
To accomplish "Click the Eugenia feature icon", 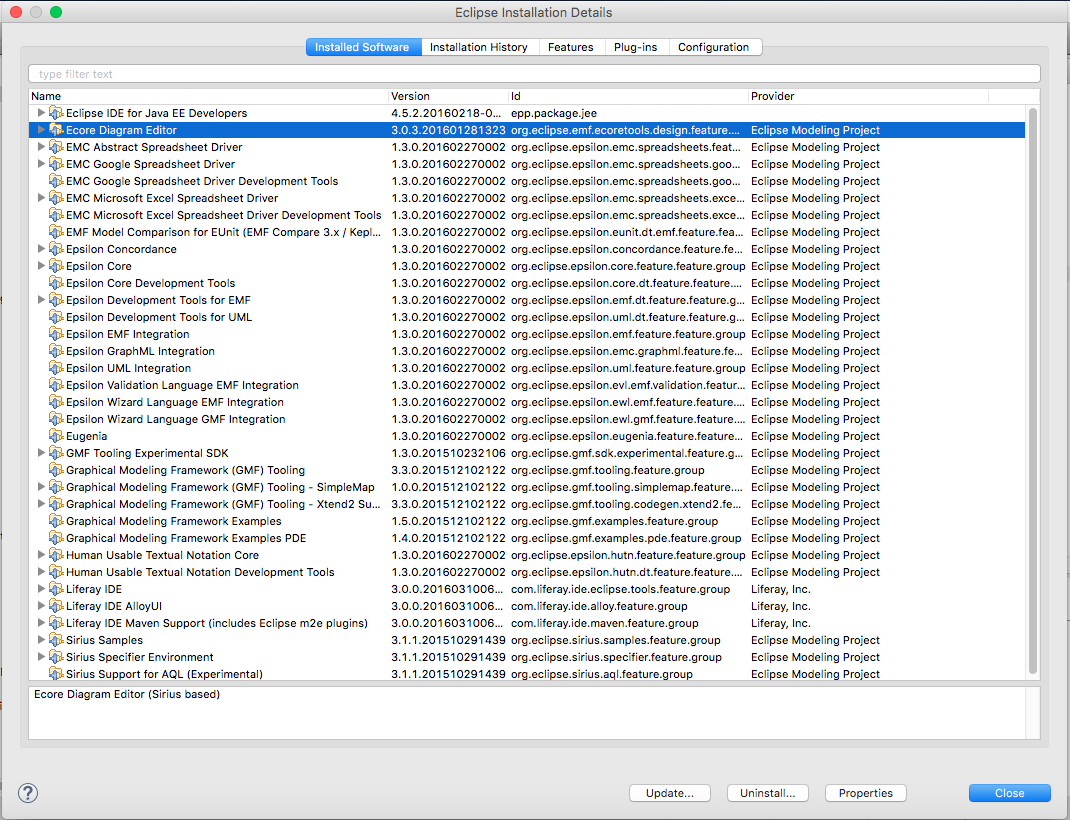I will tap(56, 437).
